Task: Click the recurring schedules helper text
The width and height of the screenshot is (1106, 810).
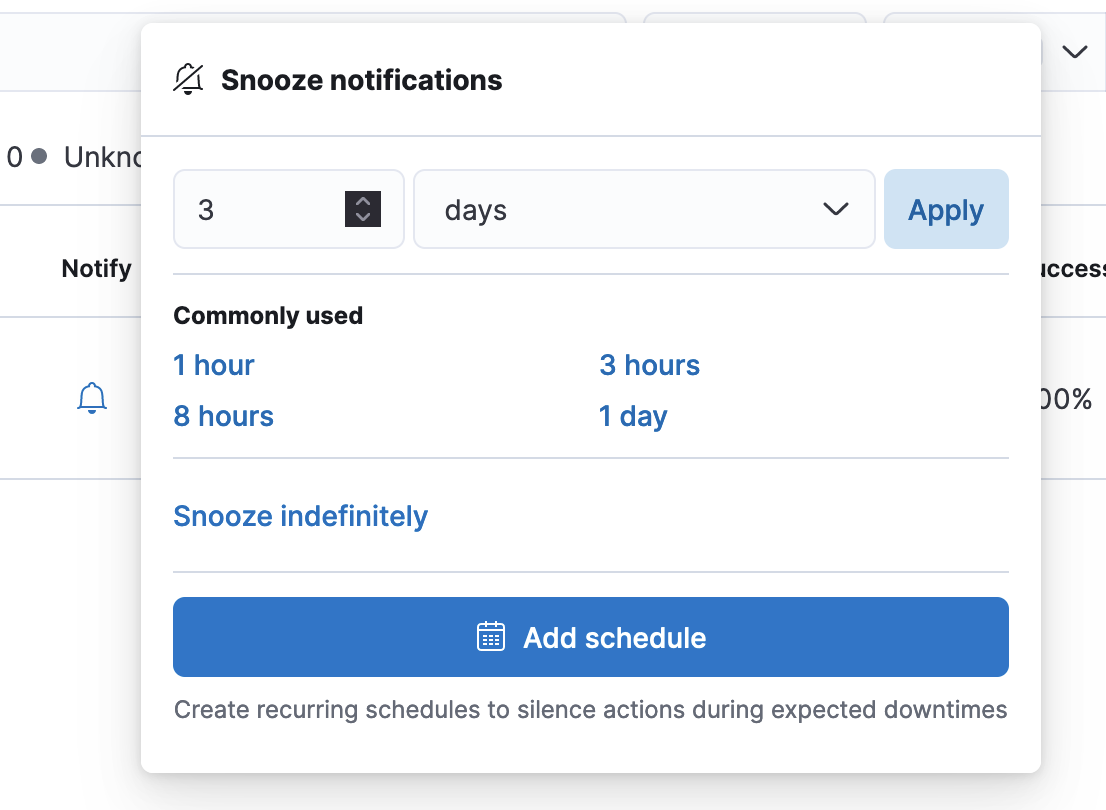Action: coord(590,710)
